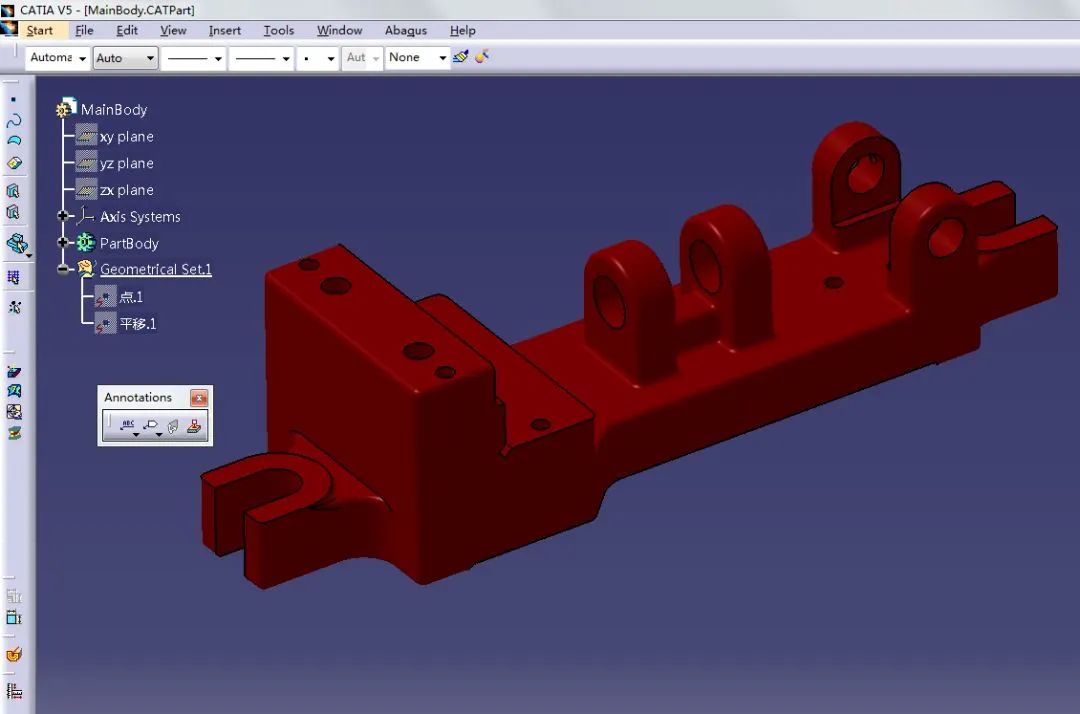Viewport: 1080px width, 714px height.
Task: Open the large assembled-blocks tool icon
Action: (x=17, y=244)
